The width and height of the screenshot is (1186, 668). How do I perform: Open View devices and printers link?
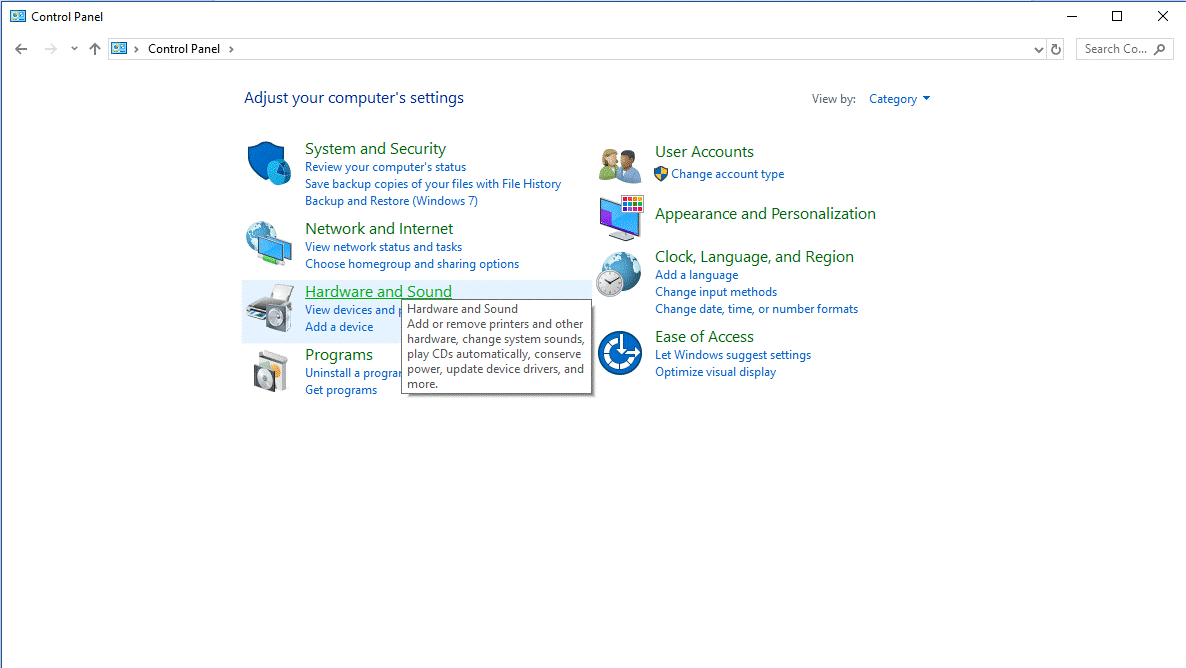[351, 310]
